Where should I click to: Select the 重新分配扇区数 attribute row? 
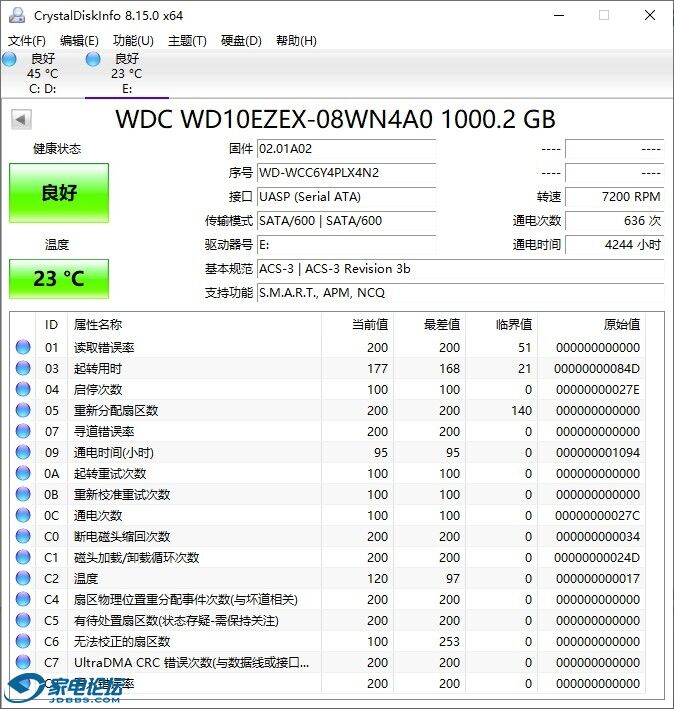pos(328,410)
